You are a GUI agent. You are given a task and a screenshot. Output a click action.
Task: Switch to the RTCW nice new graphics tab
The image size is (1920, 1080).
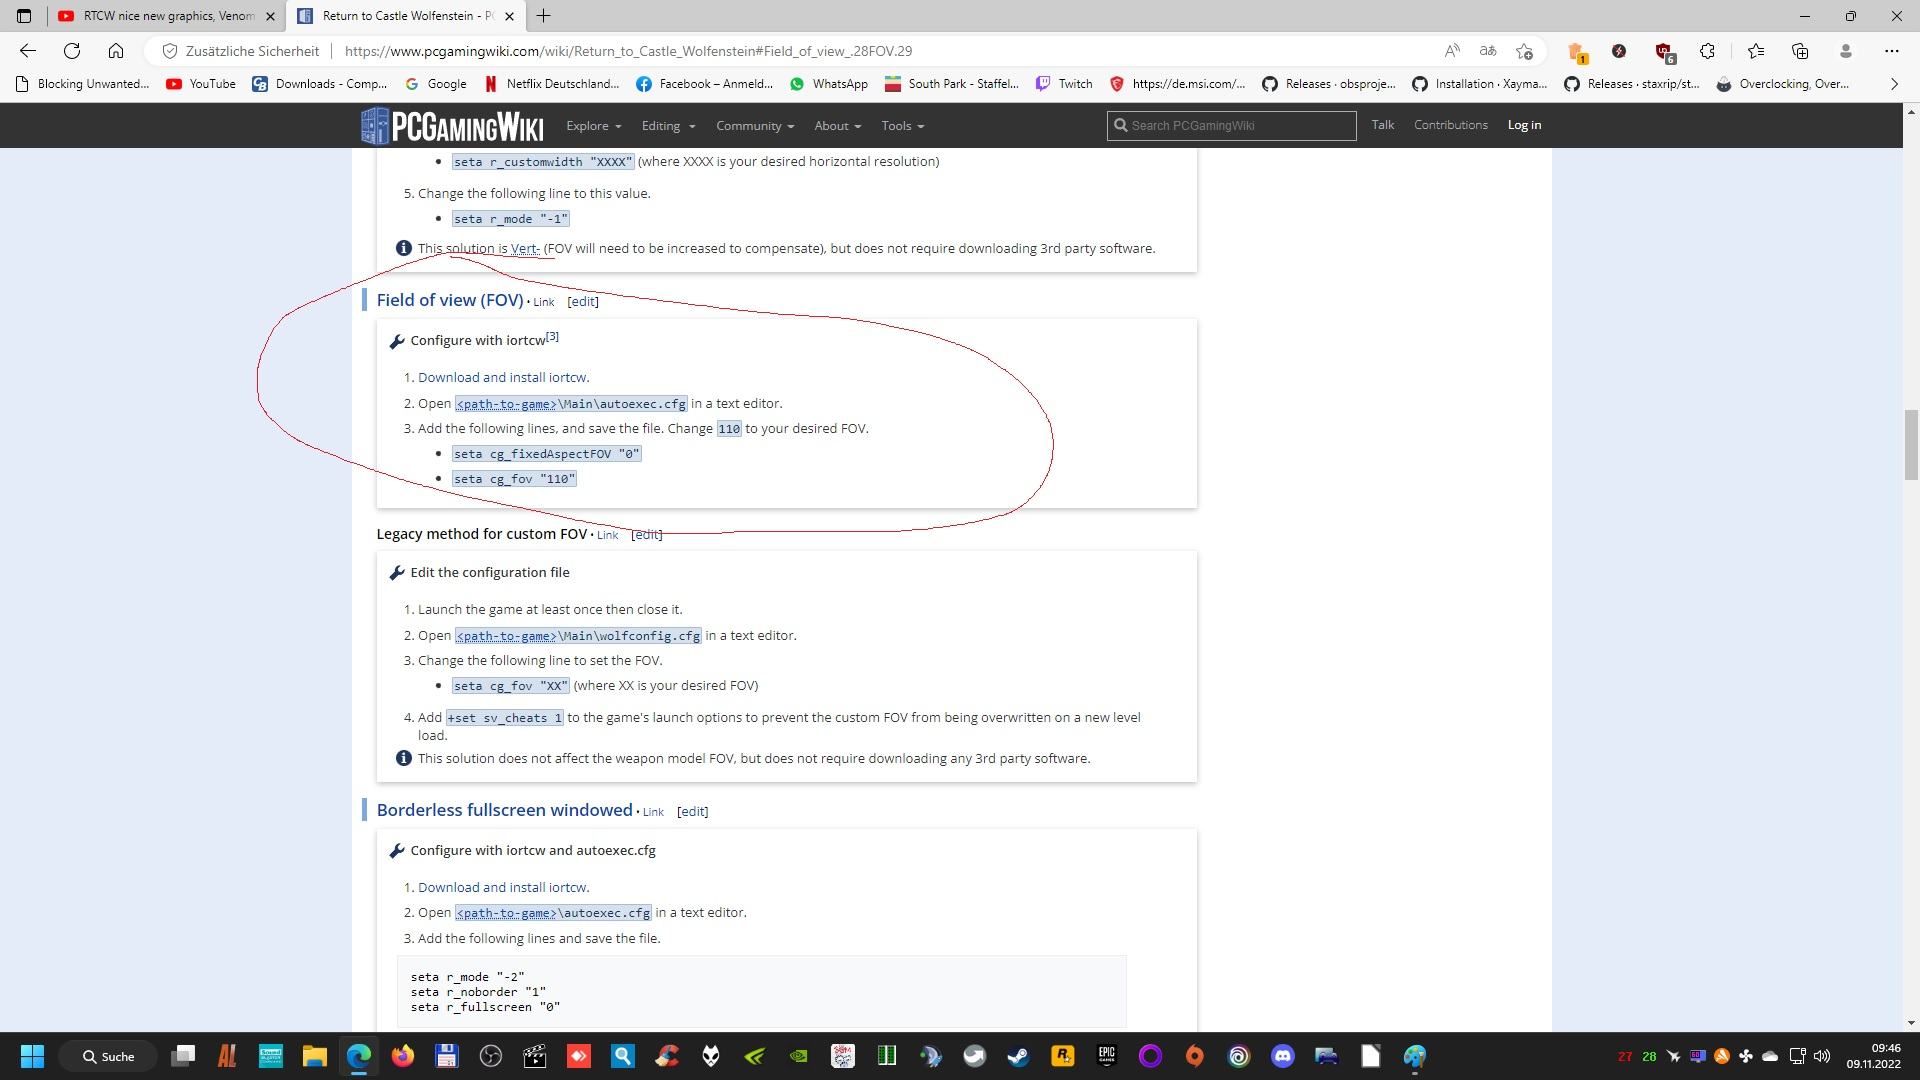tap(166, 16)
